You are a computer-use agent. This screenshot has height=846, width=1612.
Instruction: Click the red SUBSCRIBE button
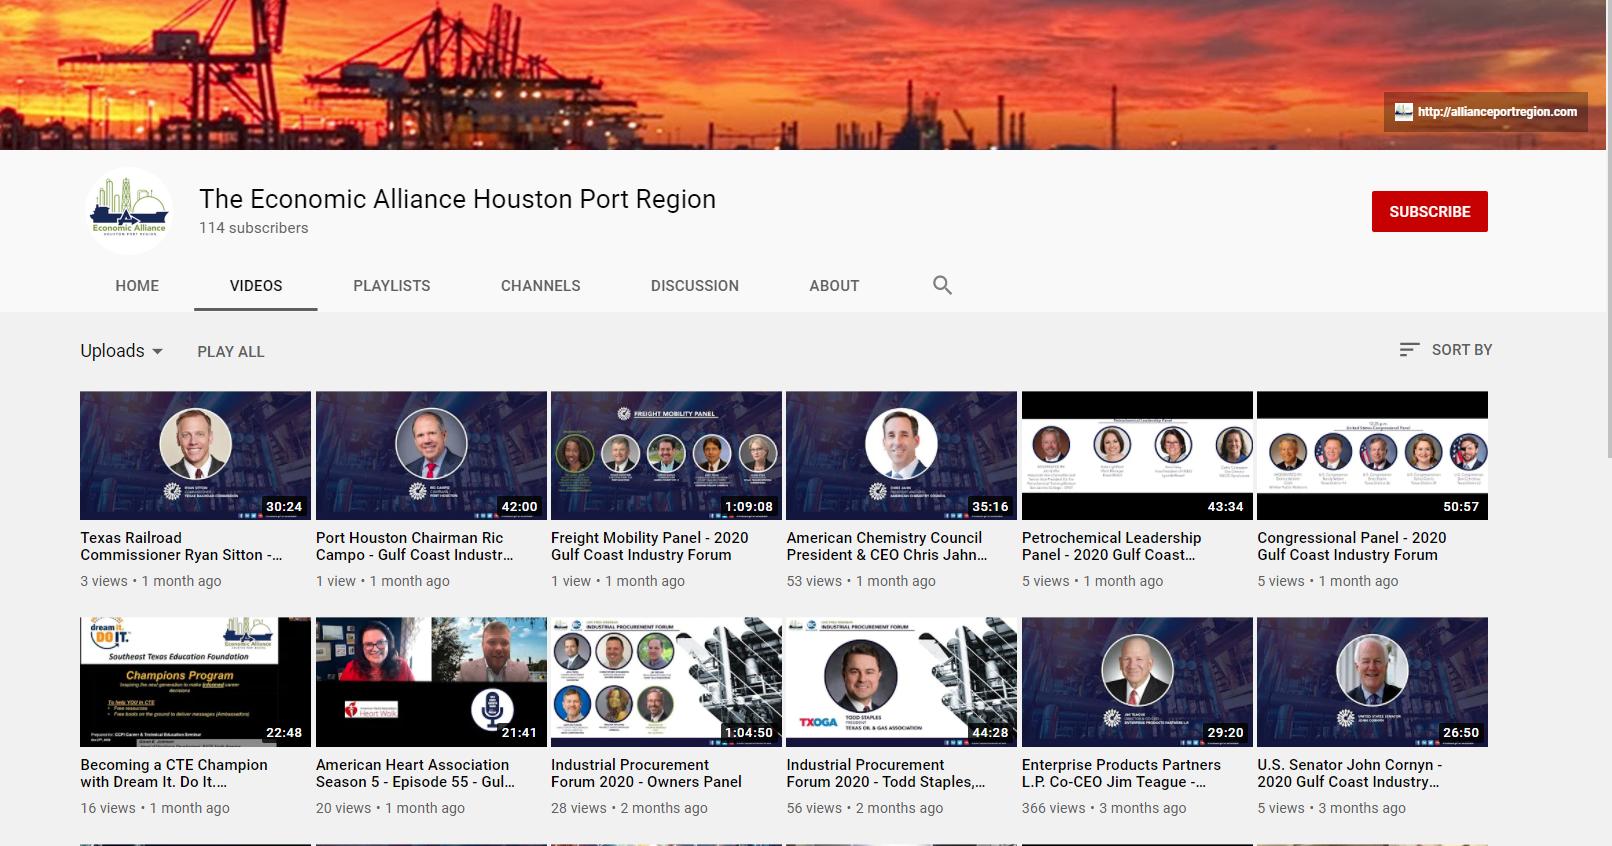(1430, 211)
